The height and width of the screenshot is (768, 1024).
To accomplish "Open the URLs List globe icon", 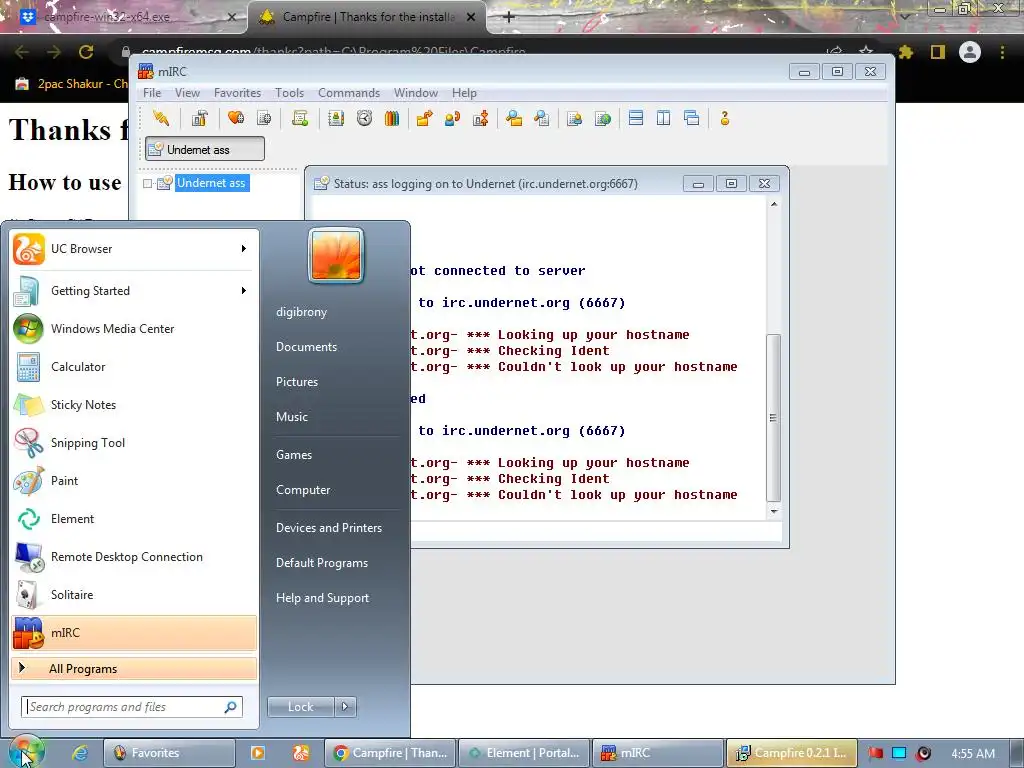I will coord(603,118).
